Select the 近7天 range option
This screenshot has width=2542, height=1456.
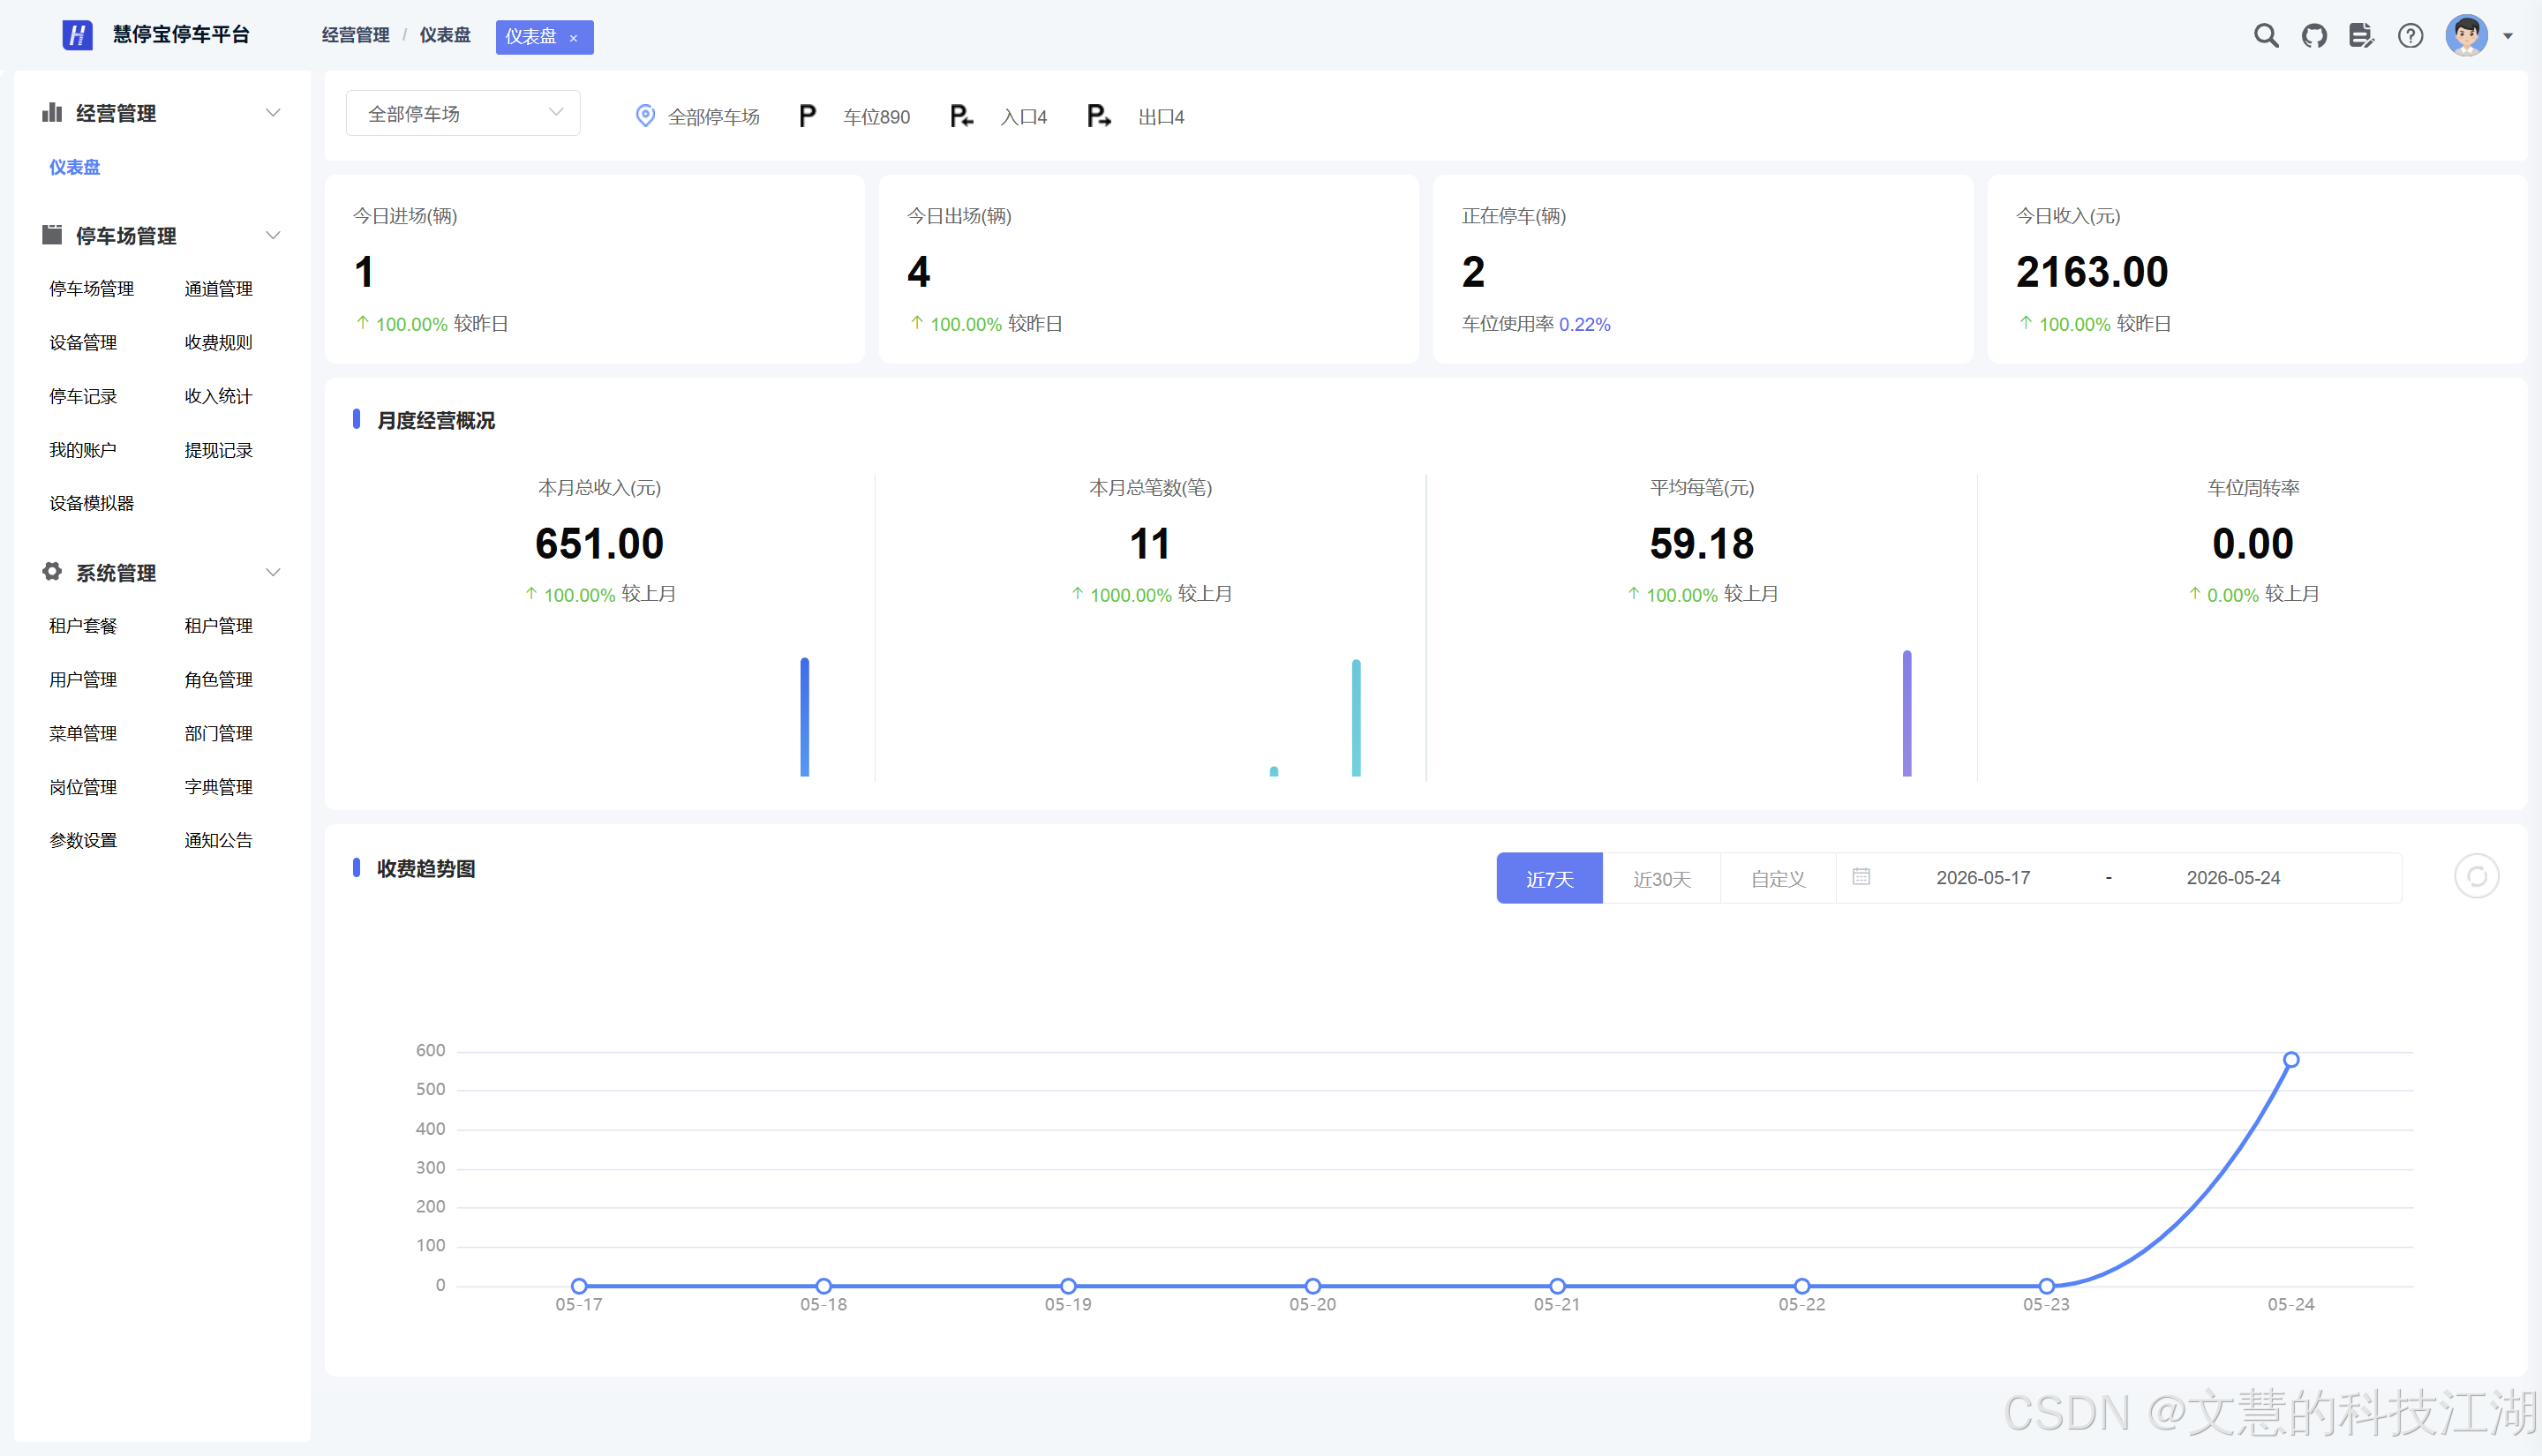pos(1549,878)
